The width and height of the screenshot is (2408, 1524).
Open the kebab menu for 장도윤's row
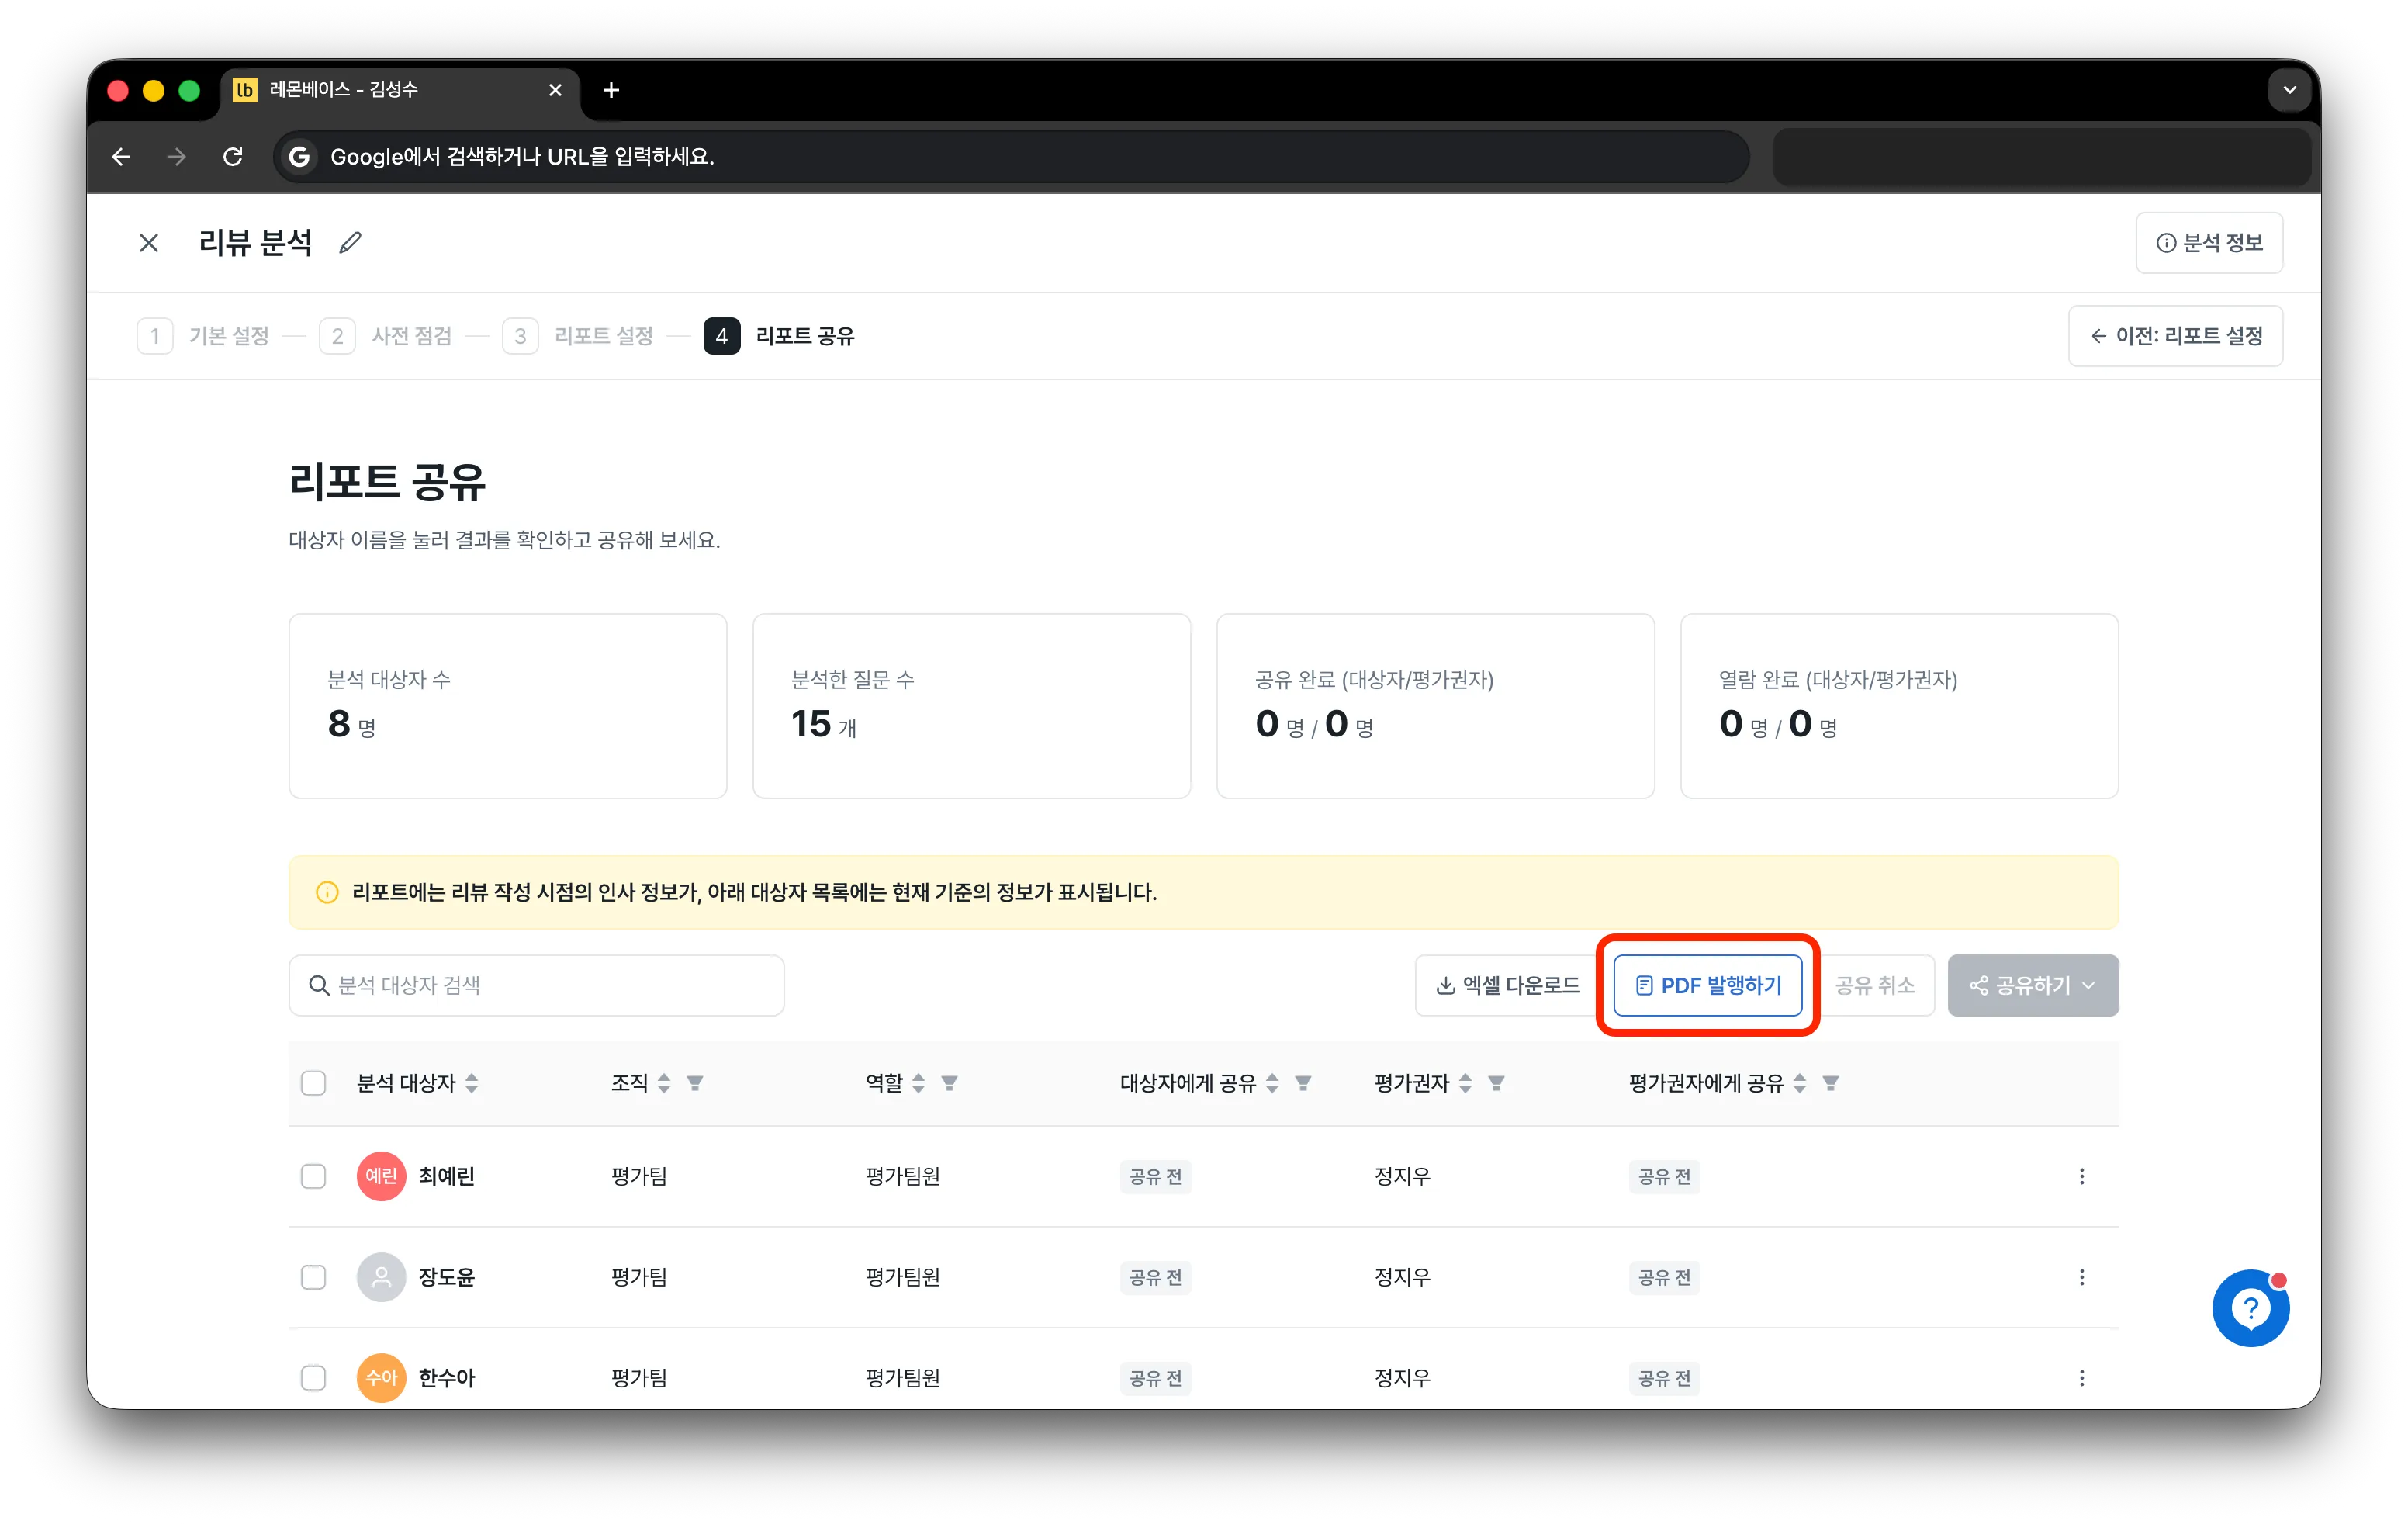pyautogui.click(x=2082, y=1277)
